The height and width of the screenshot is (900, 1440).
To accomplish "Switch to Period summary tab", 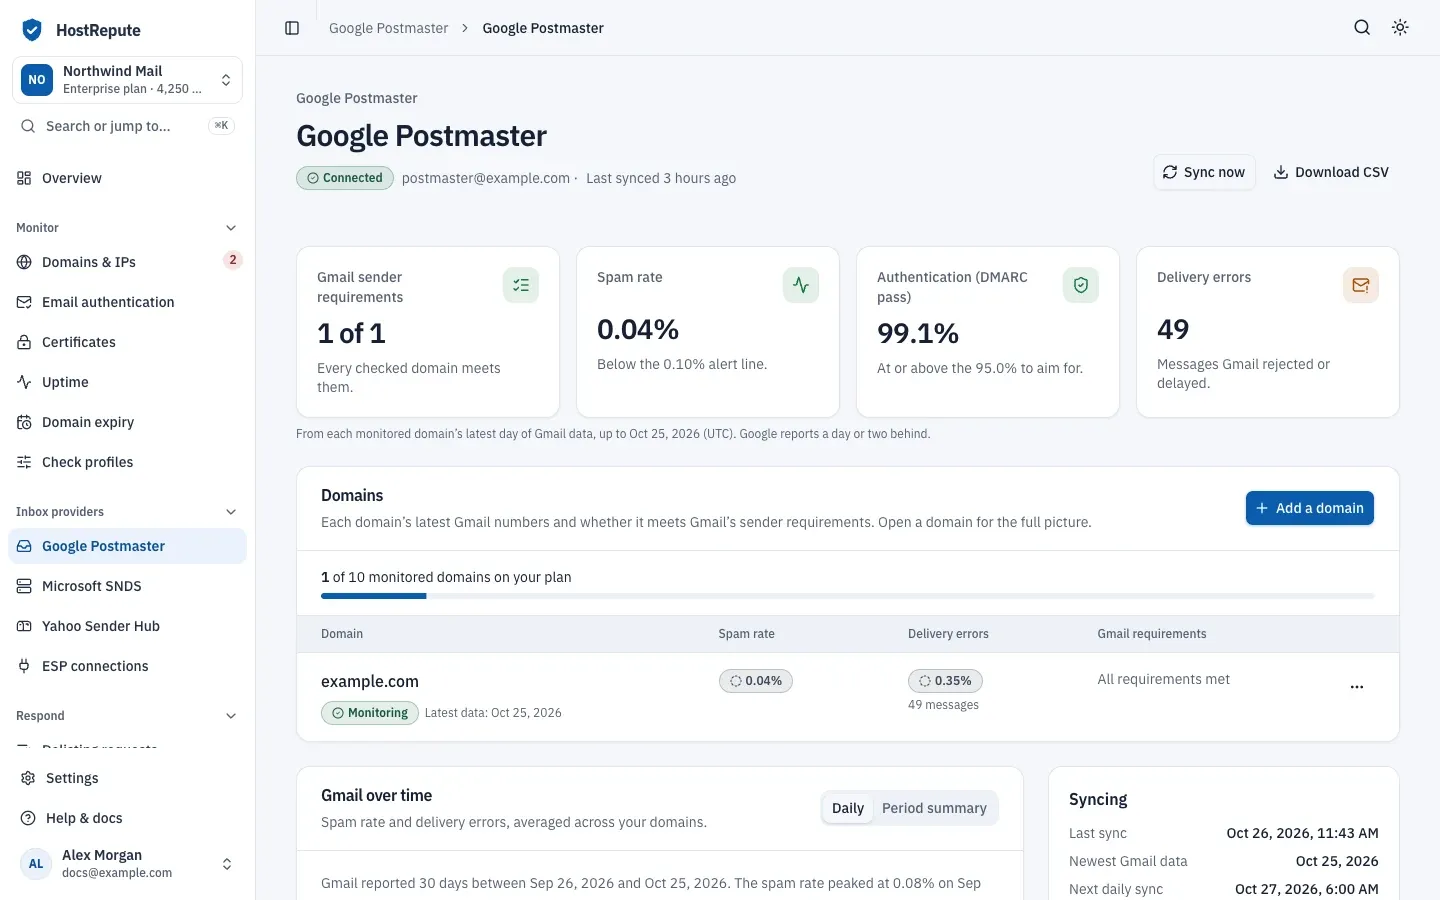I will point(934,808).
